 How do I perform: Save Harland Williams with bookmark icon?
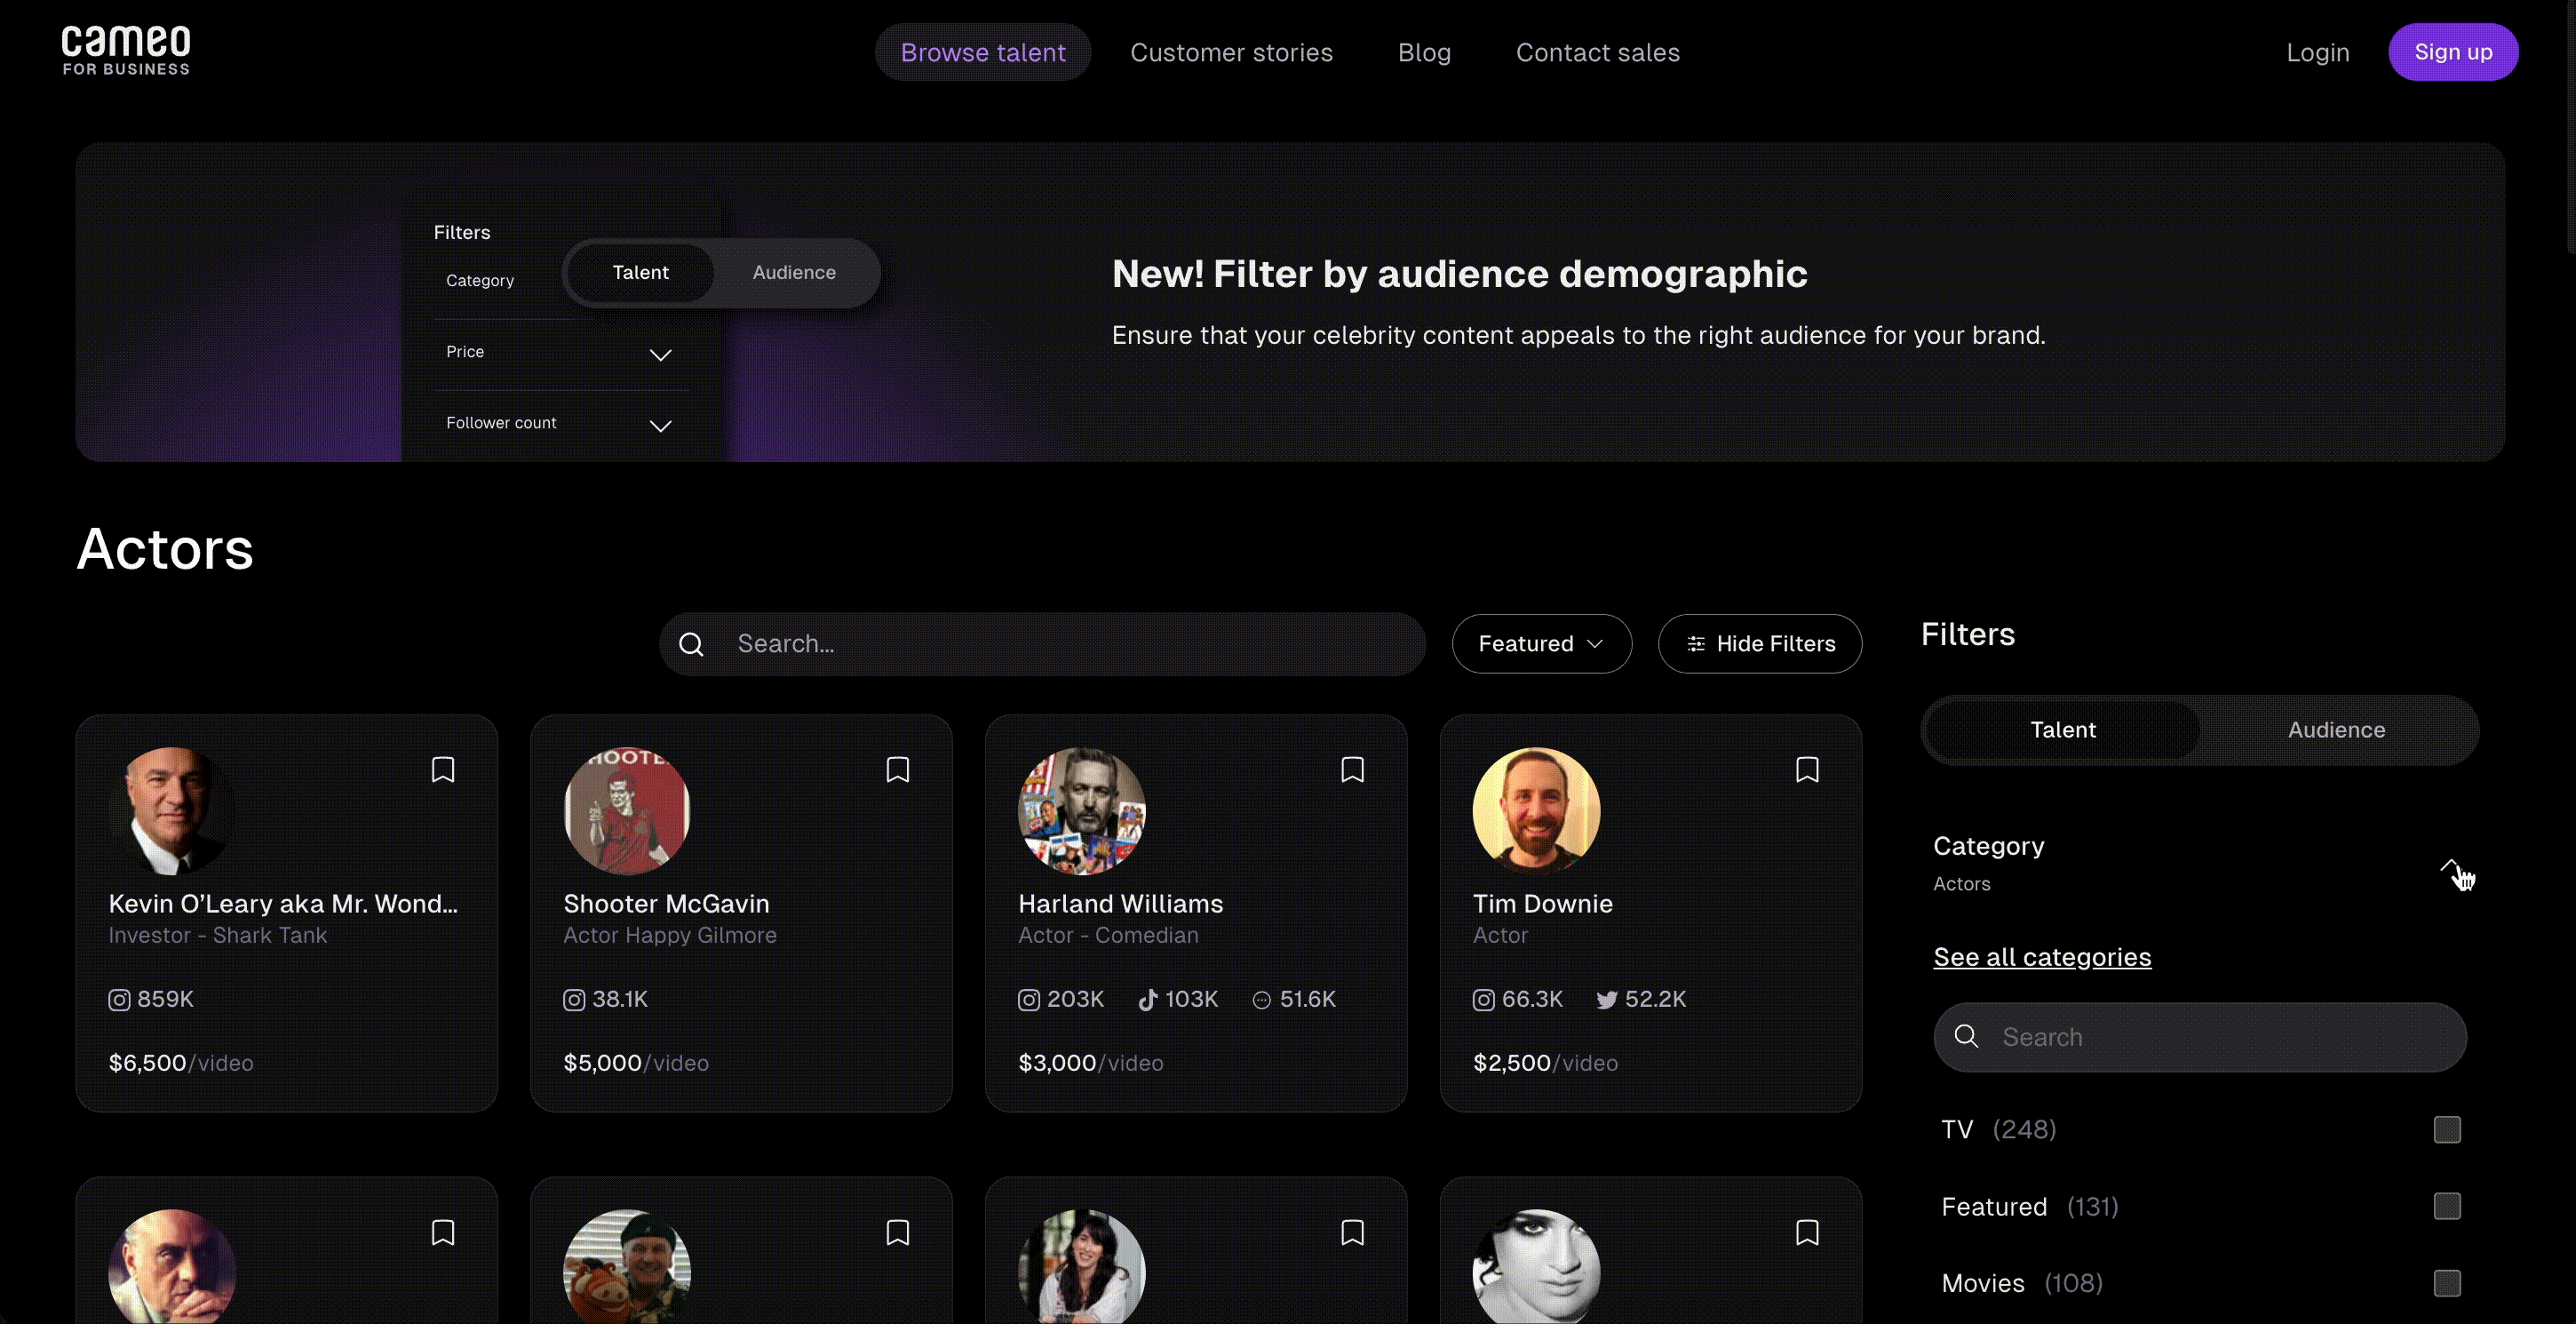coord(1352,770)
